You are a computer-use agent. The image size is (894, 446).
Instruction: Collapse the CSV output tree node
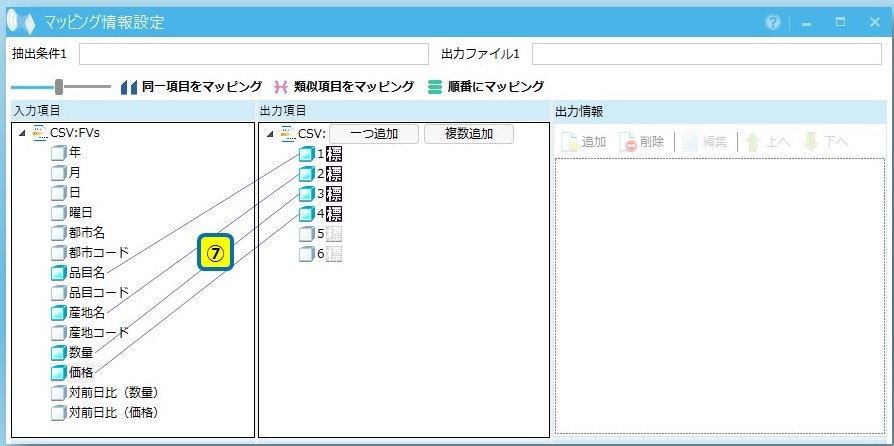coord(270,135)
